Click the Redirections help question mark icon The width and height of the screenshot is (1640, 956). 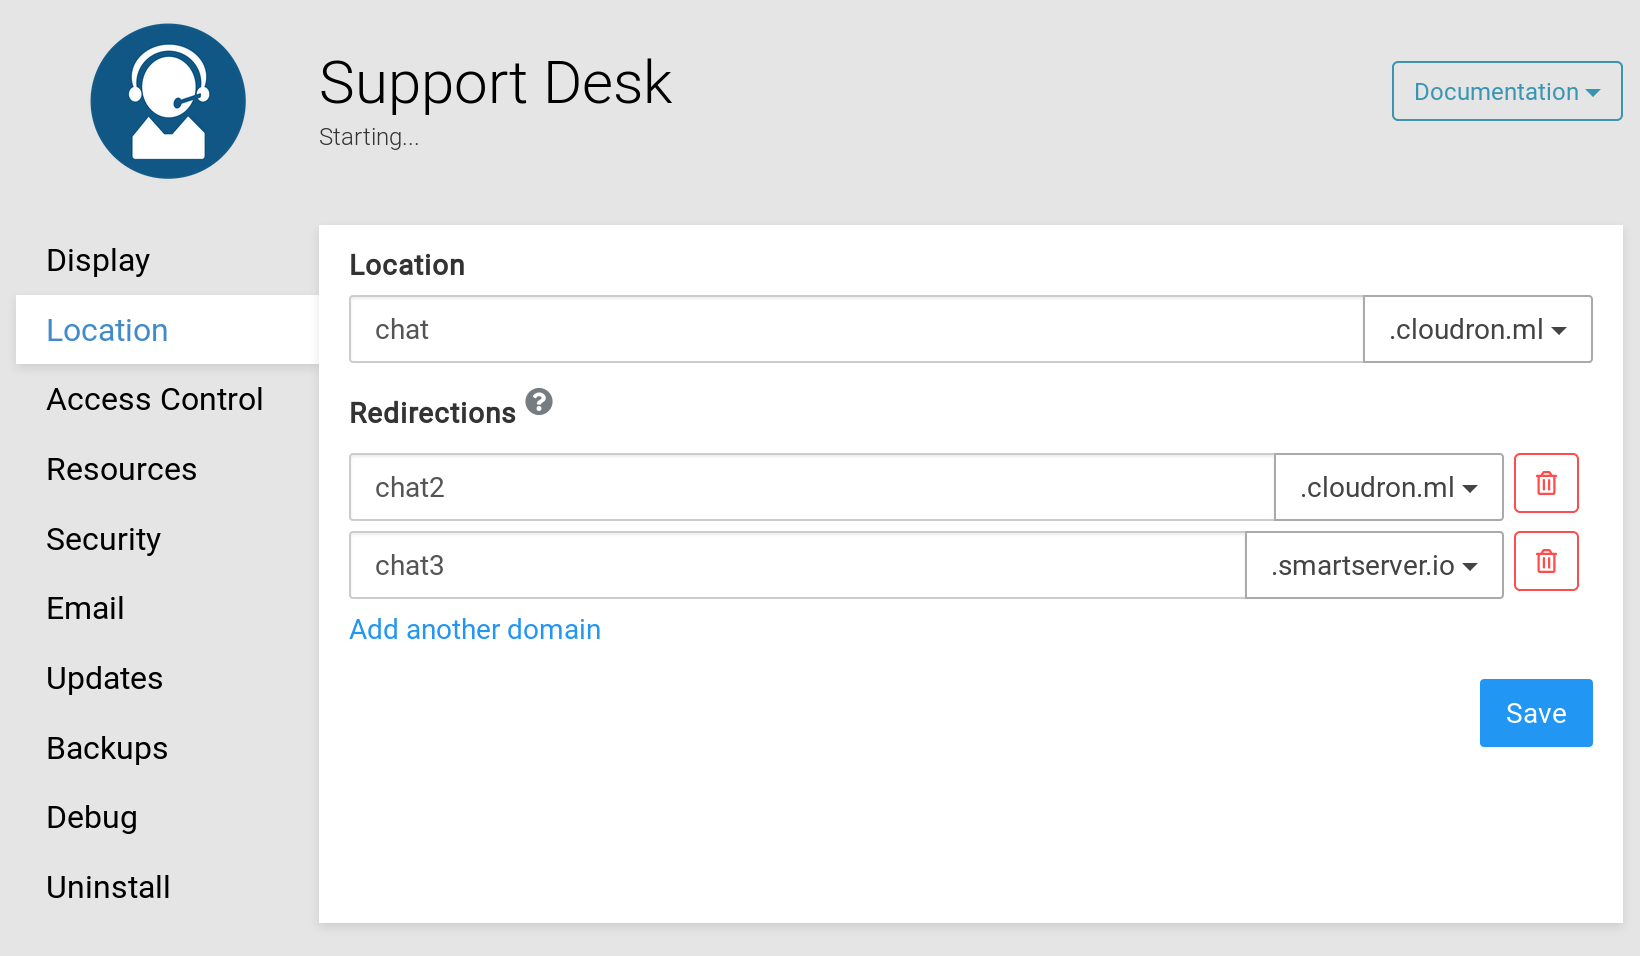tap(539, 401)
